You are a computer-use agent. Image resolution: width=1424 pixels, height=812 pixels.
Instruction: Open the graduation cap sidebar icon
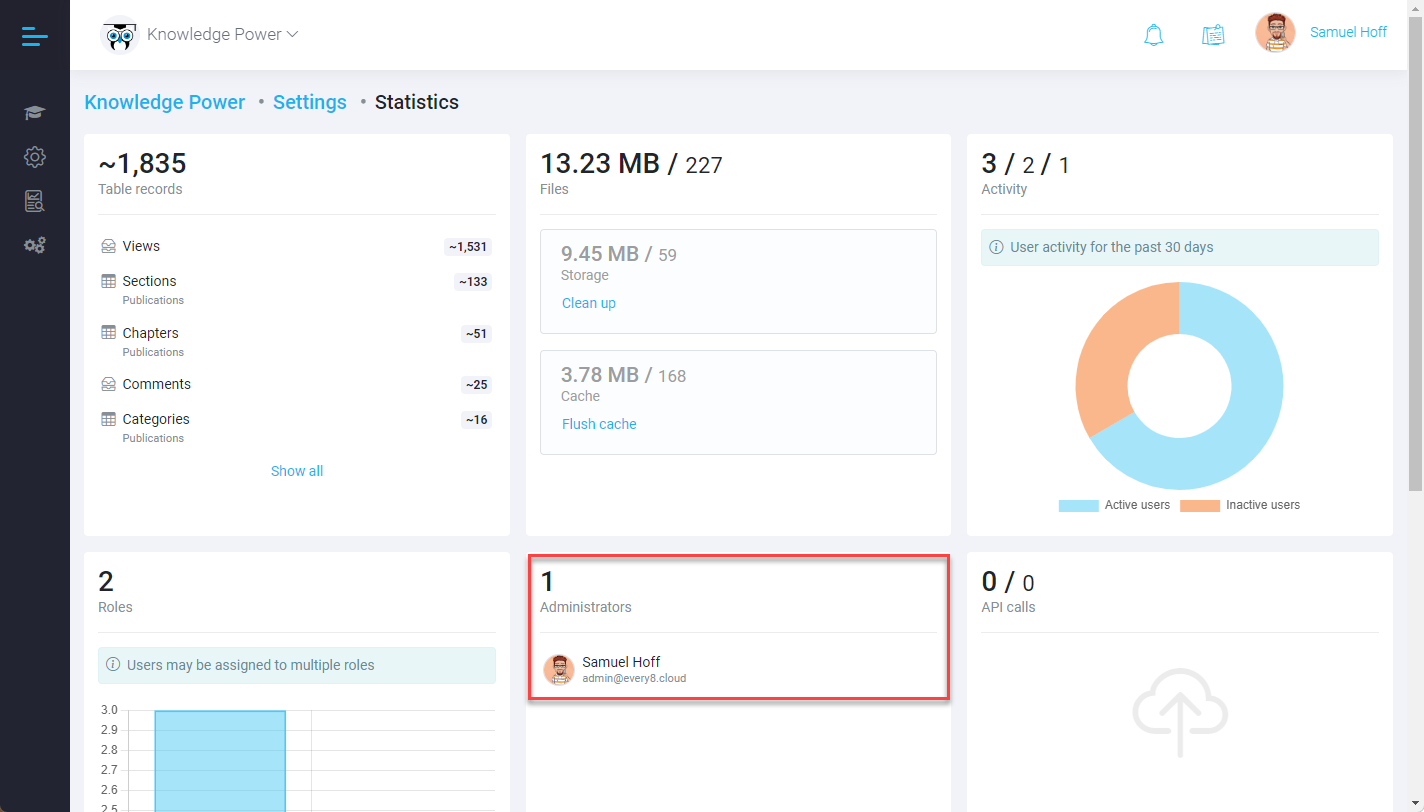coord(35,113)
